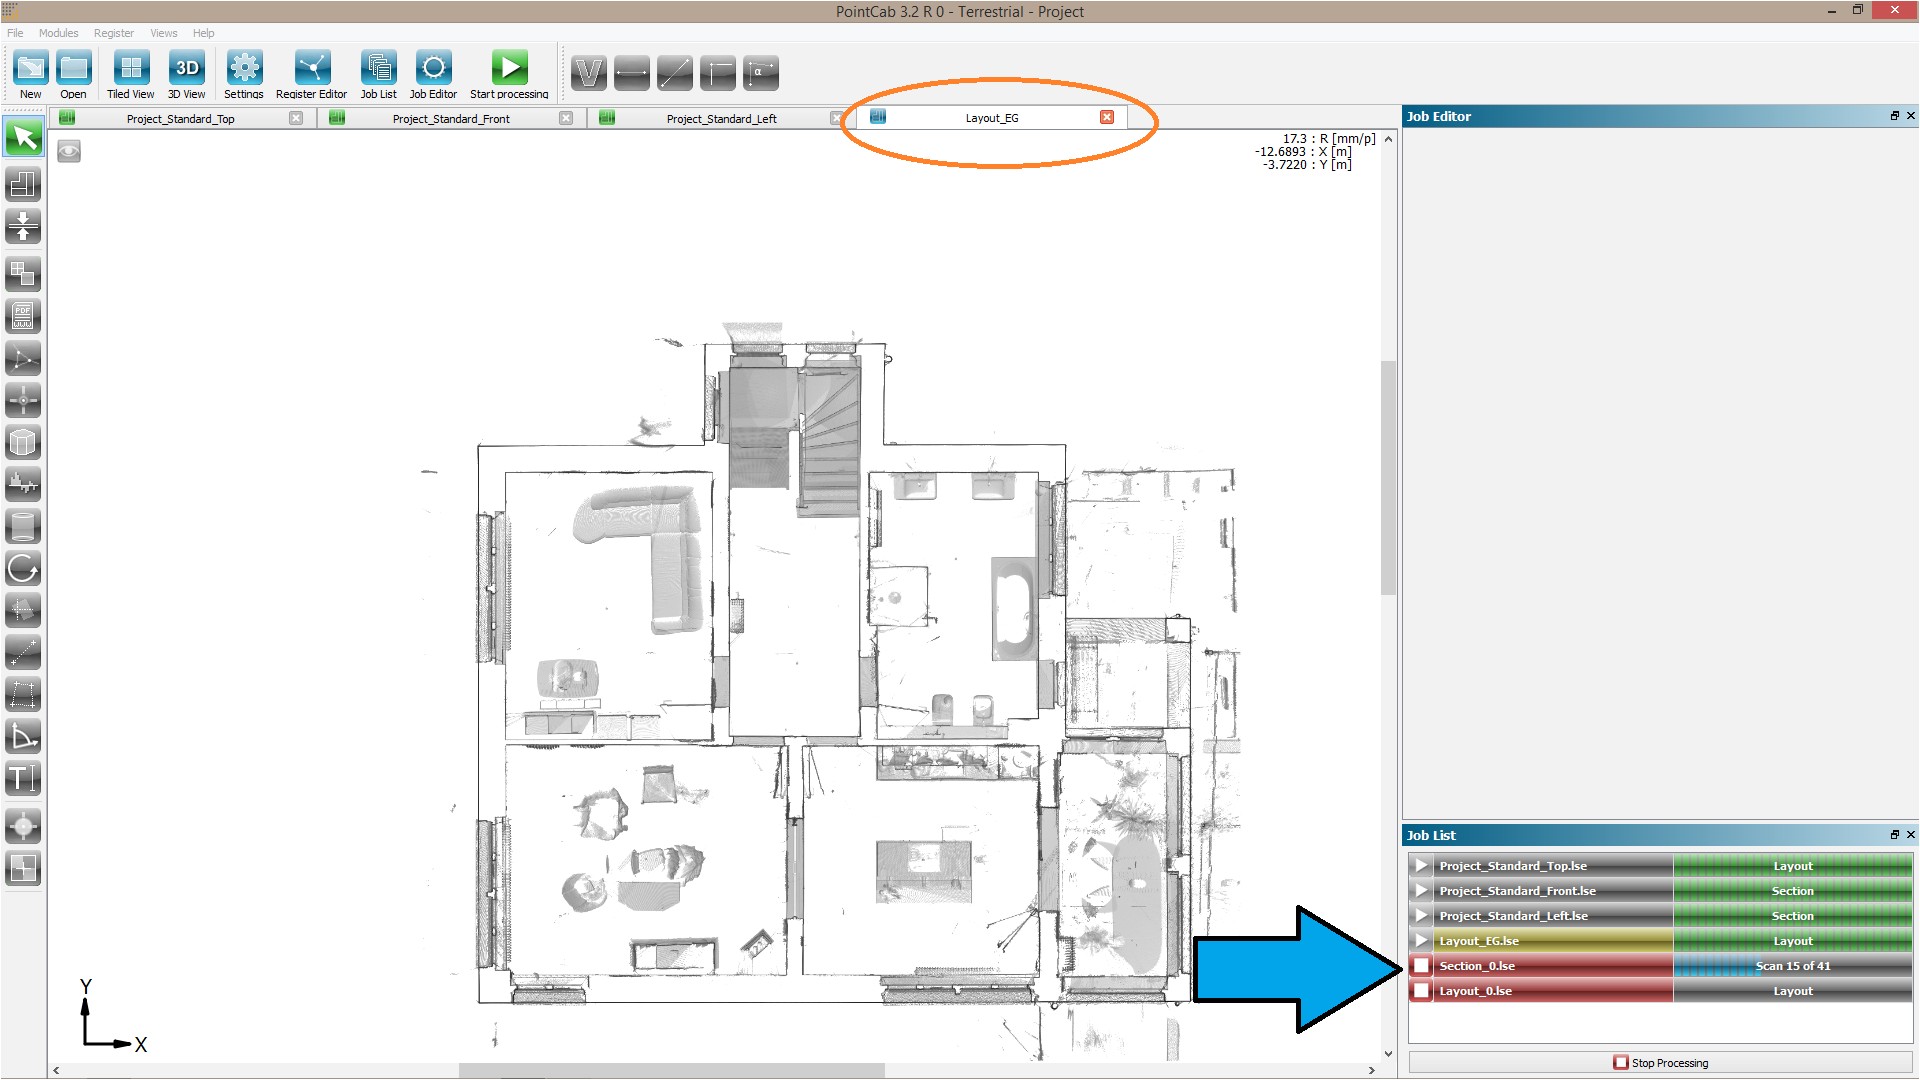Switch to Layout_EG tab

[990, 117]
